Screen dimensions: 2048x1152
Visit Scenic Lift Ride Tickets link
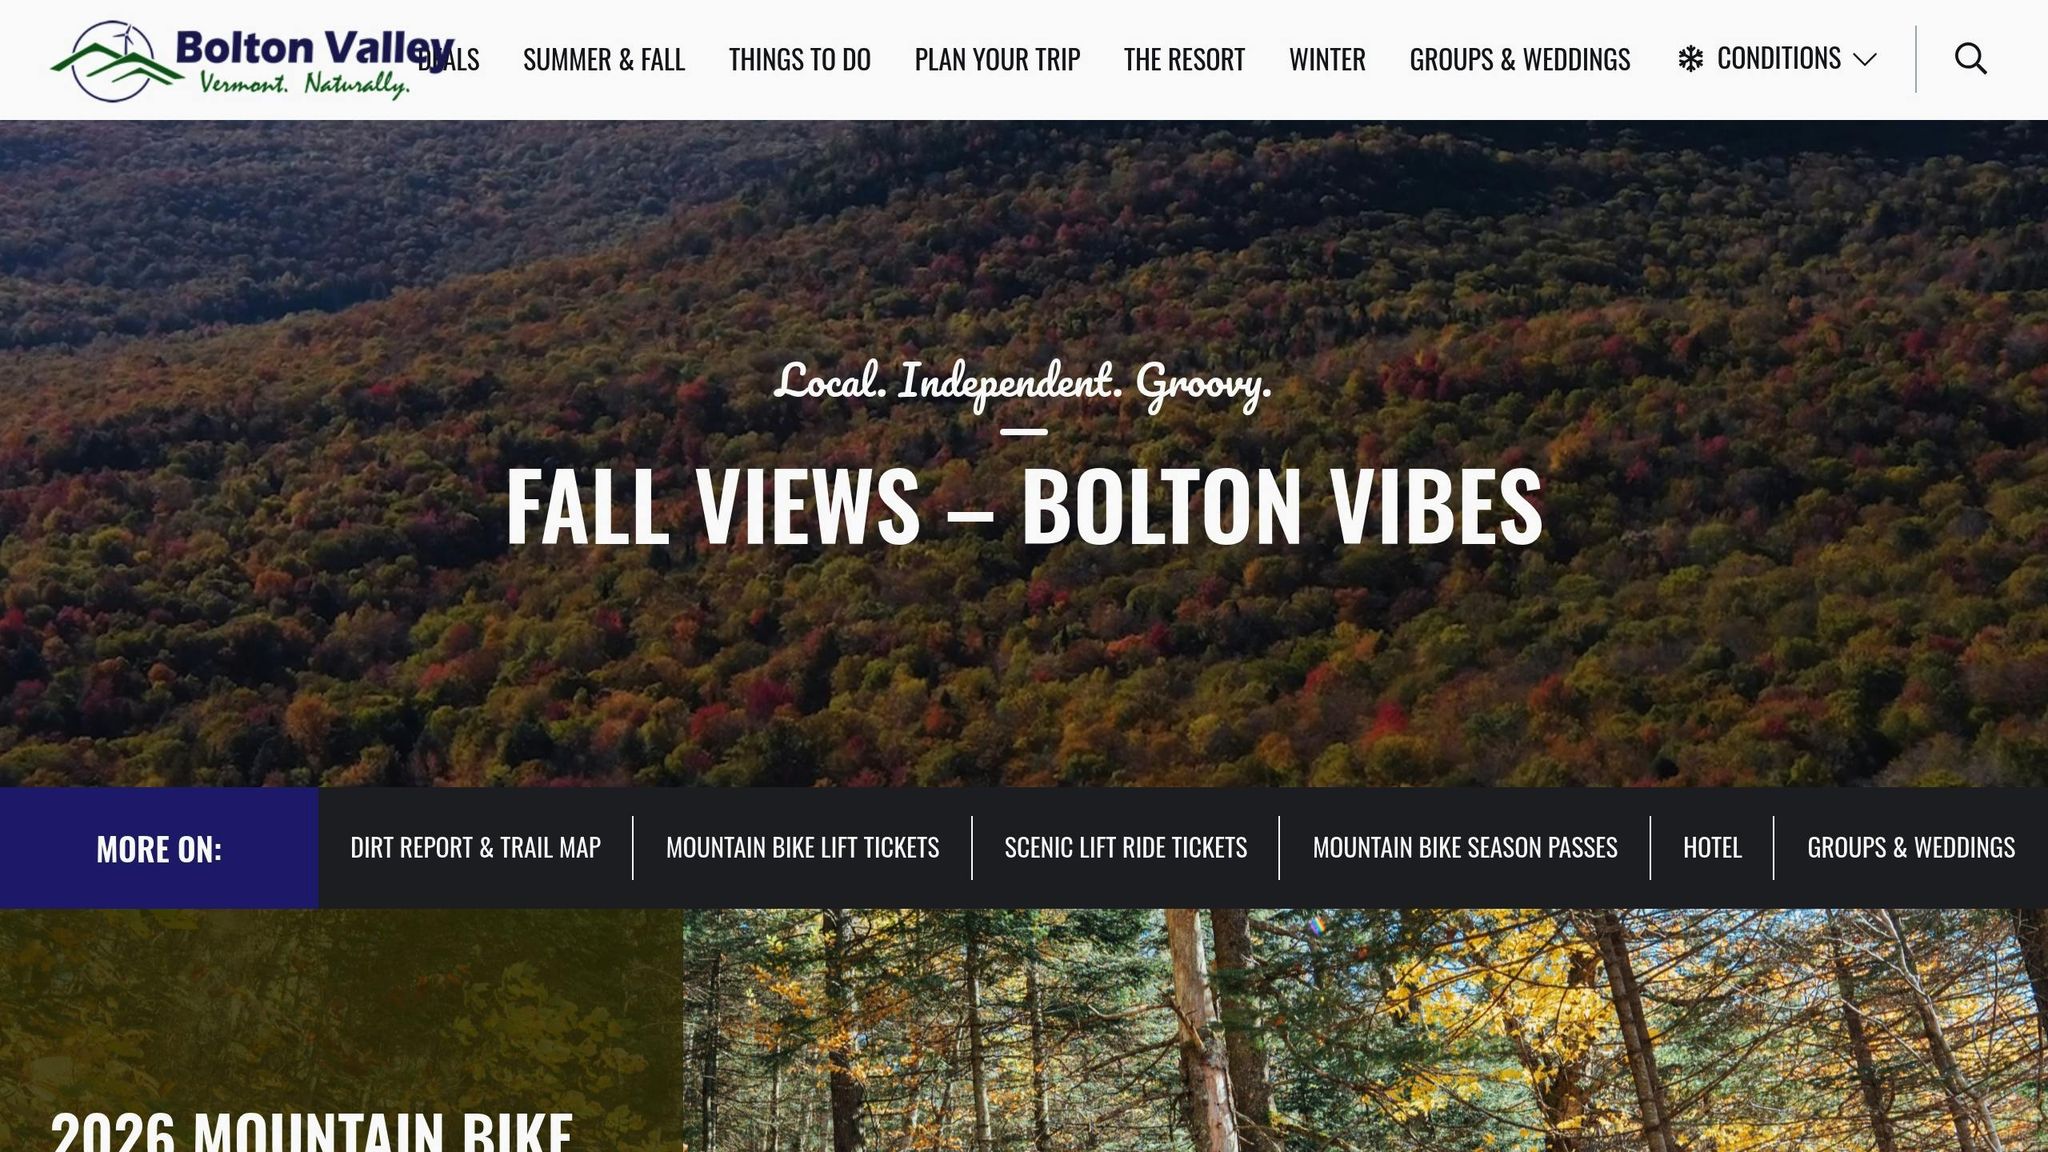point(1125,848)
